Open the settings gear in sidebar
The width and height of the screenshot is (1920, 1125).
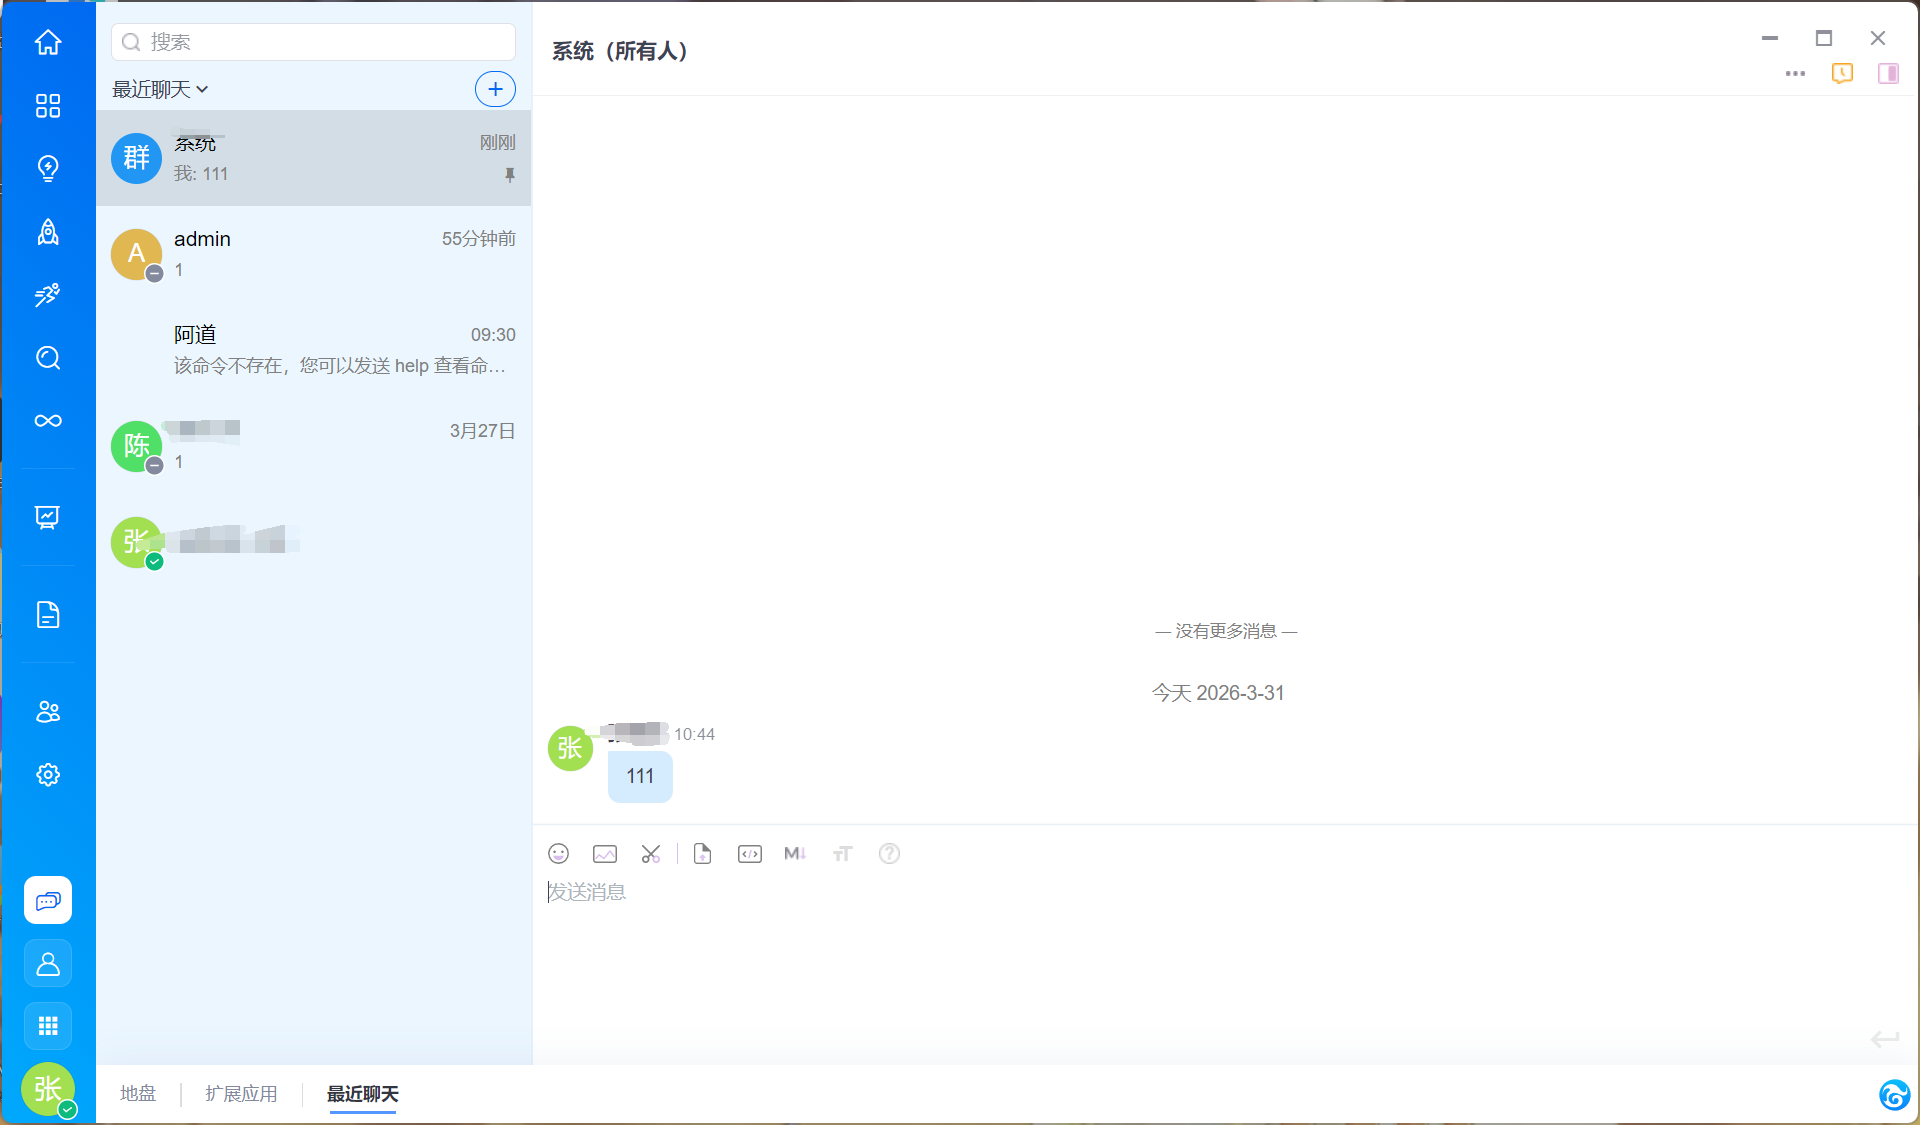coord(48,775)
